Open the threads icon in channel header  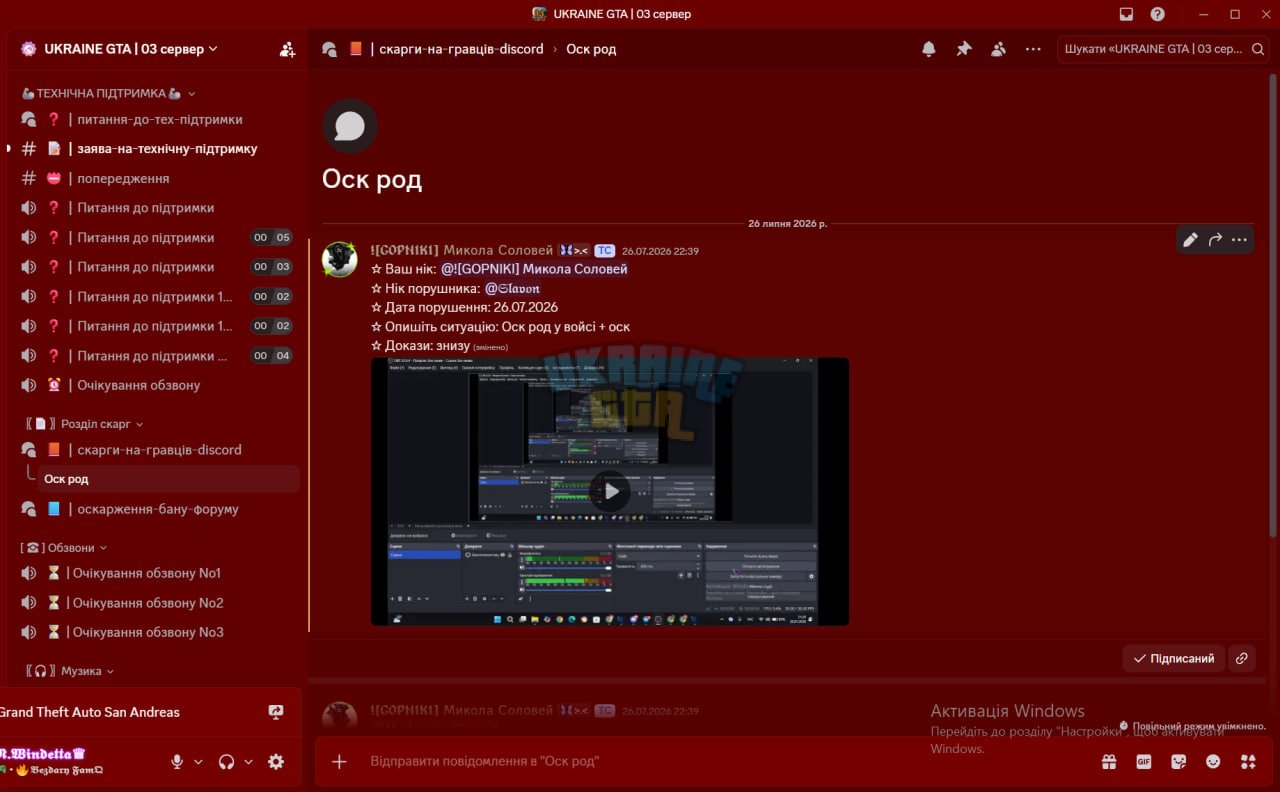(x=329, y=49)
